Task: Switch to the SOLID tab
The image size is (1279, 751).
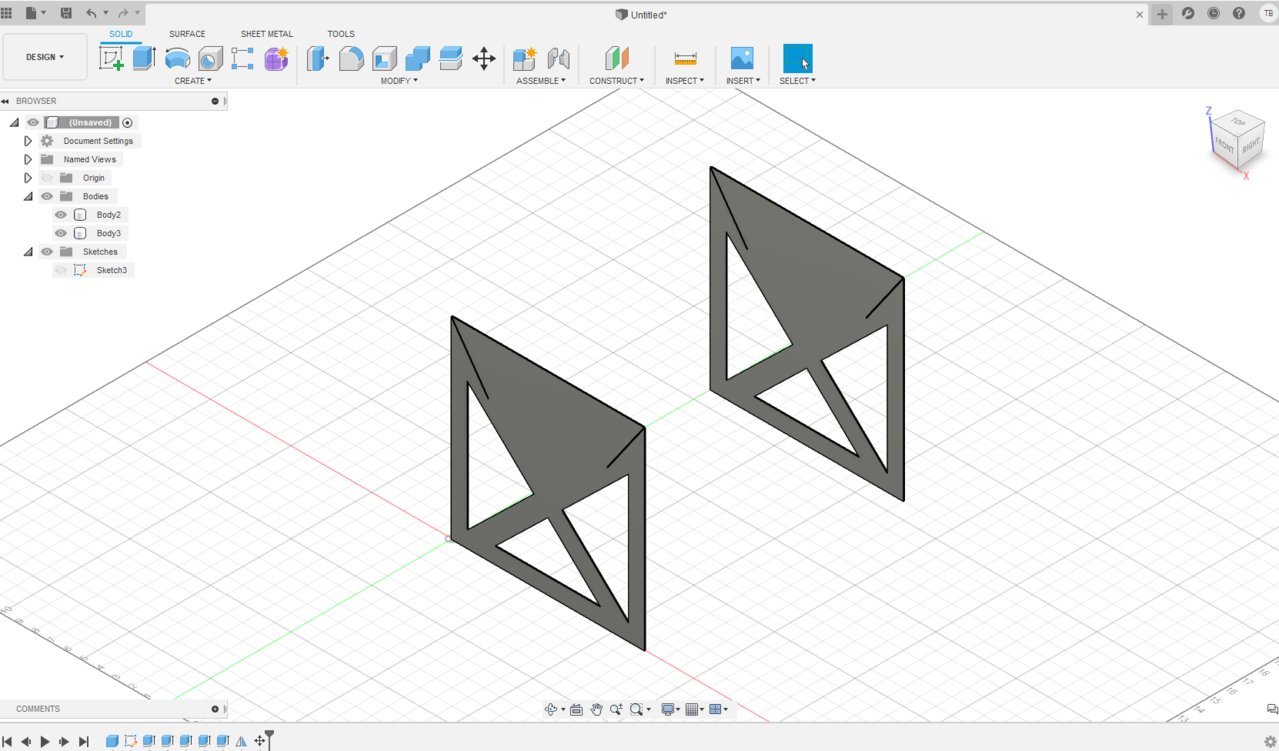Action: click(121, 34)
